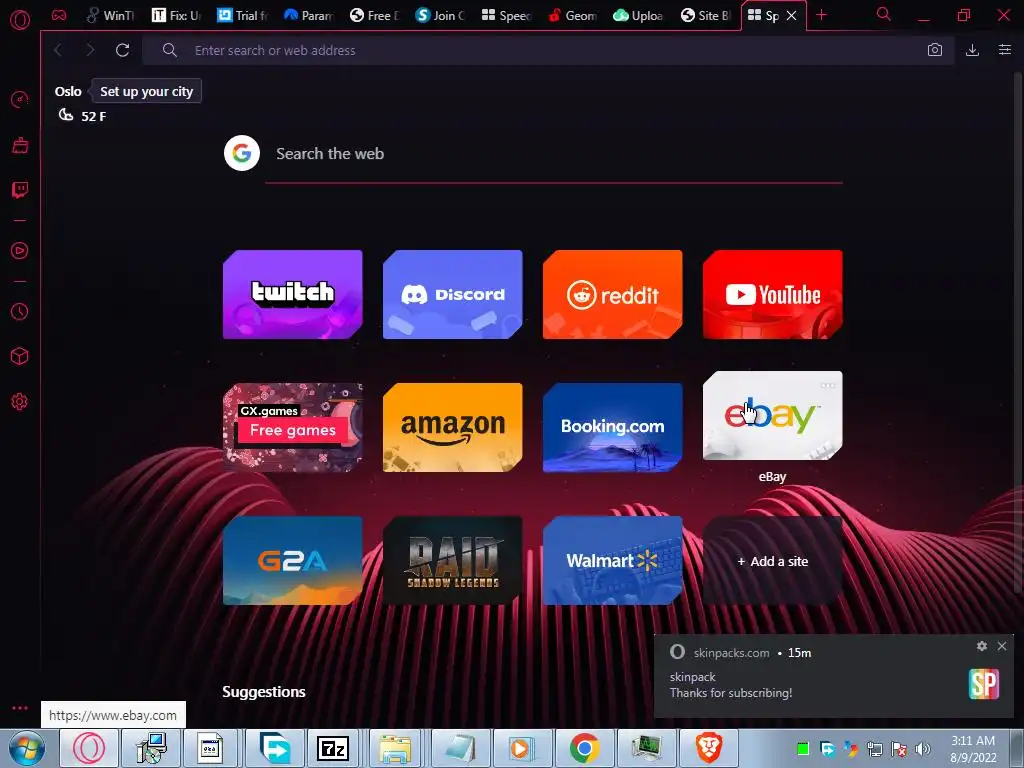Open Extensions cube icon in sidebar

[20, 357]
